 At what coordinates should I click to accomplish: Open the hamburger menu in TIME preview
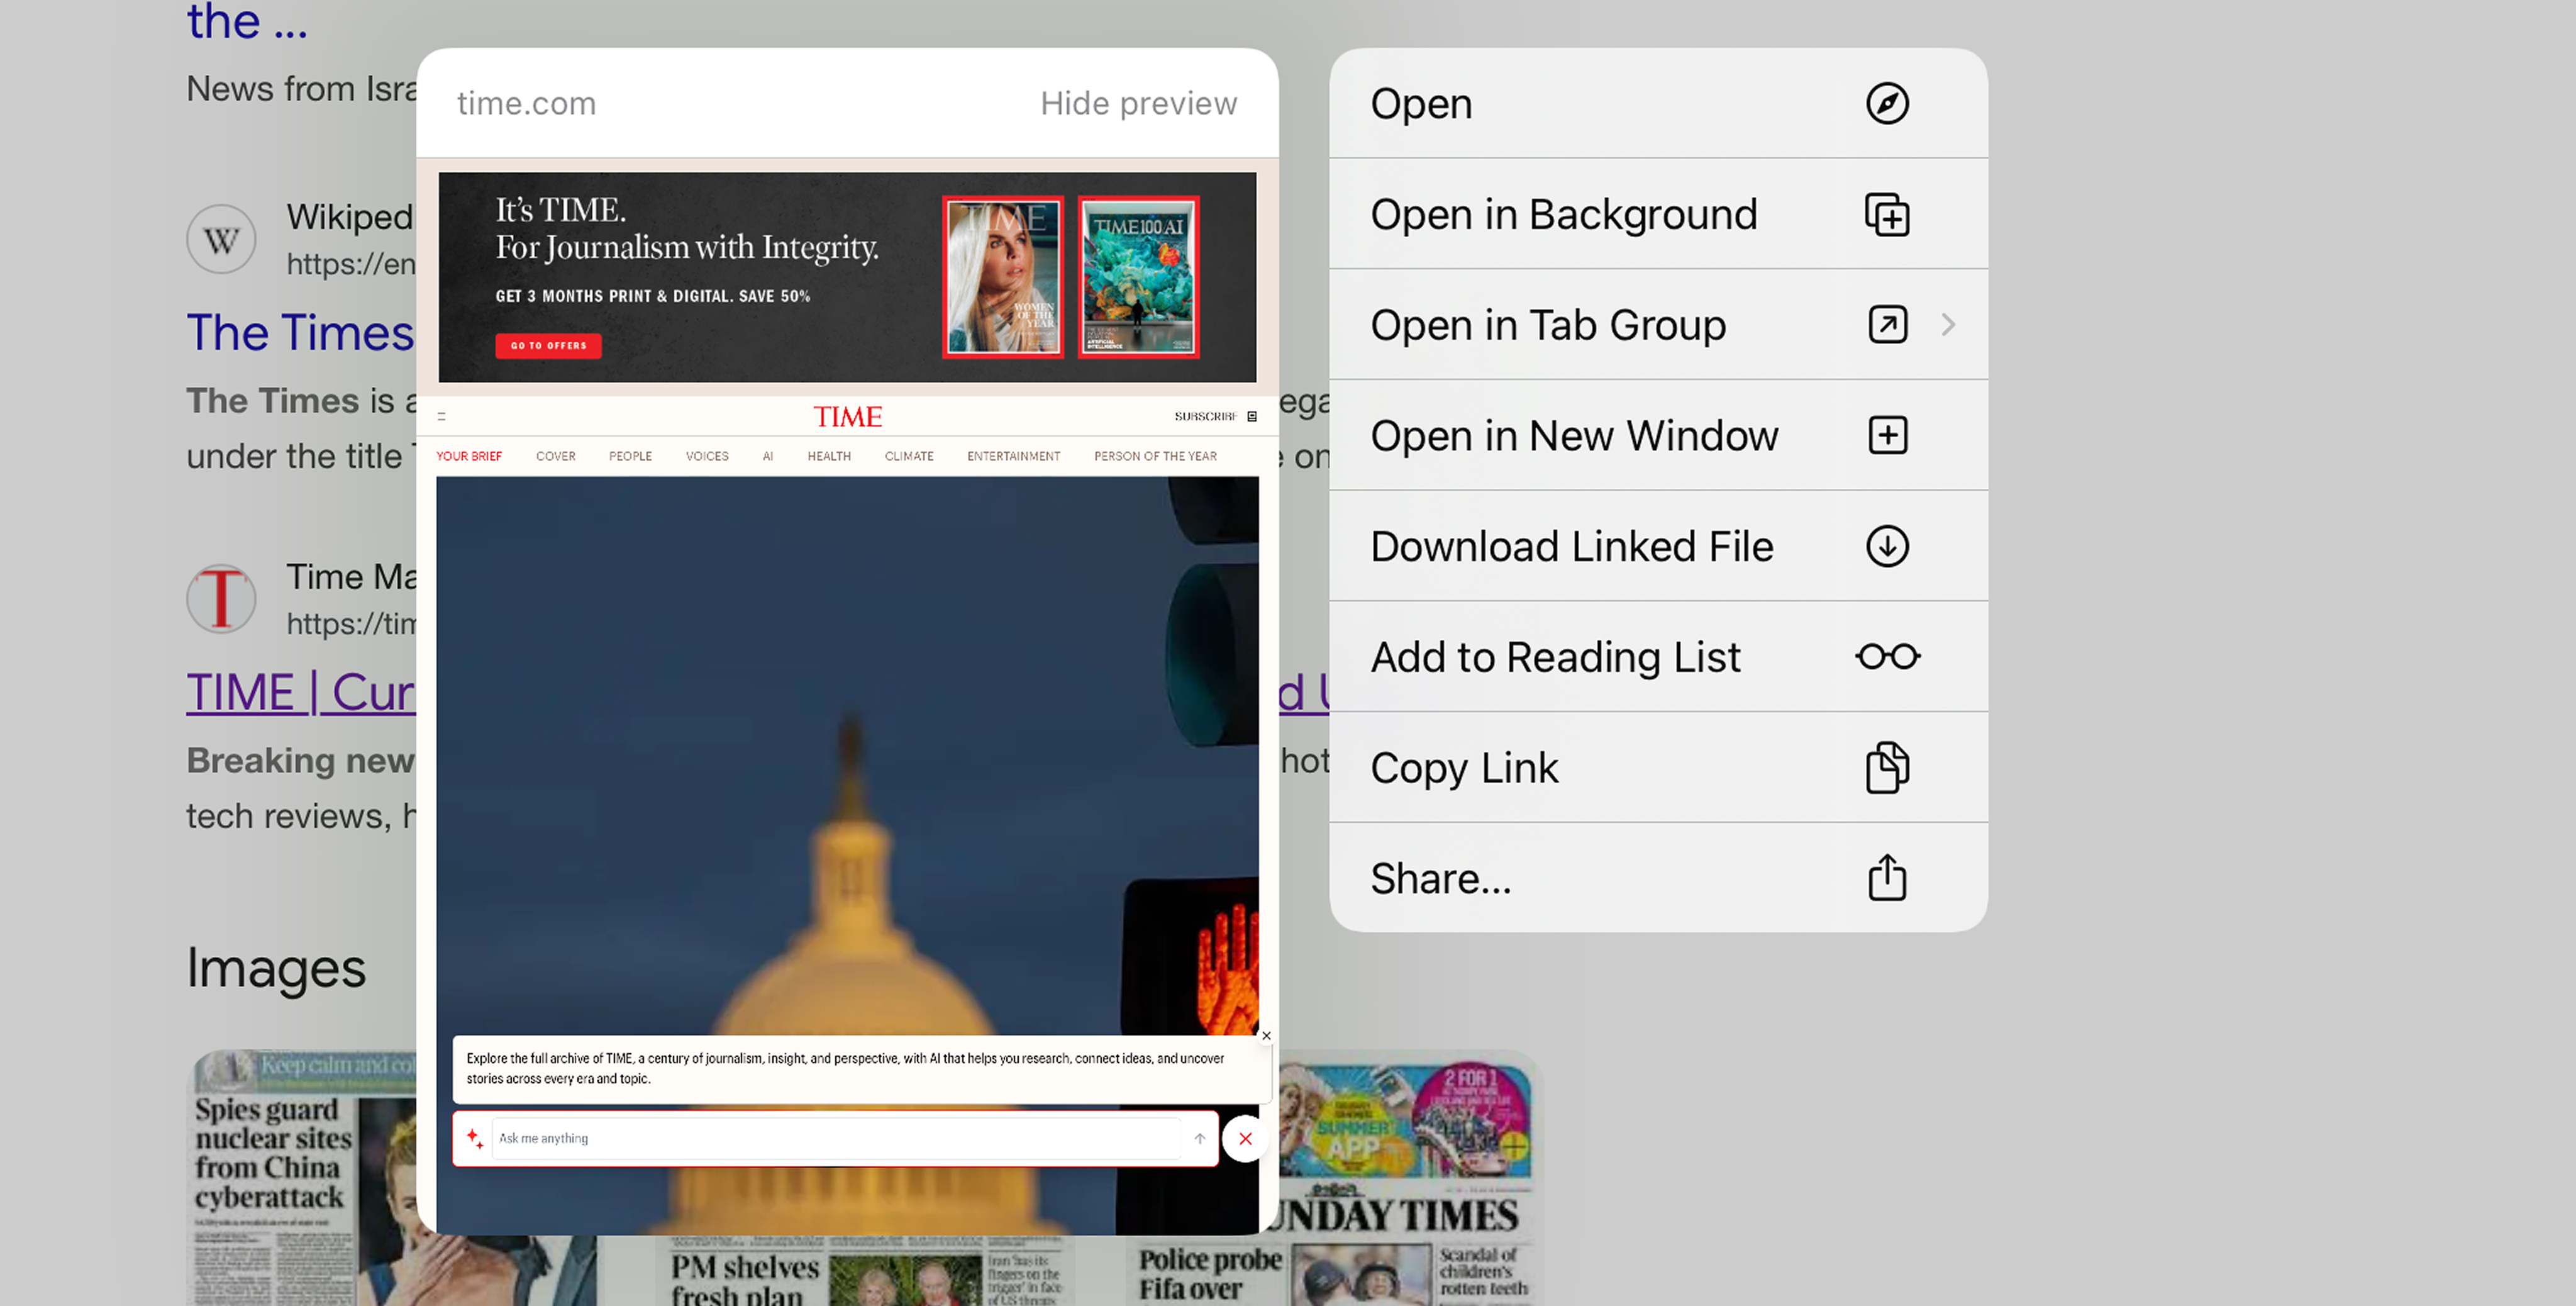[441, 416]
